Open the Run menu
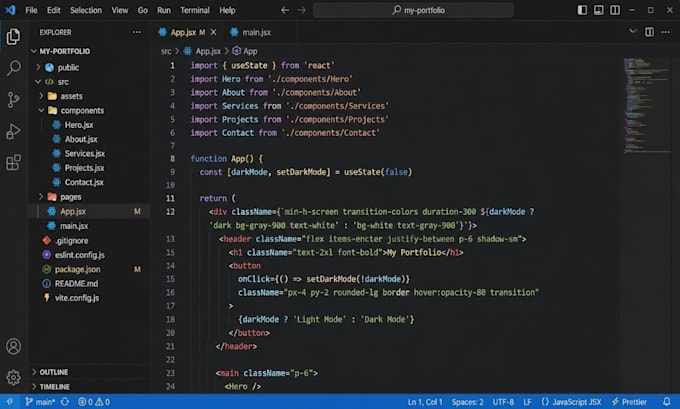680x409 pixels. point(163,10)
